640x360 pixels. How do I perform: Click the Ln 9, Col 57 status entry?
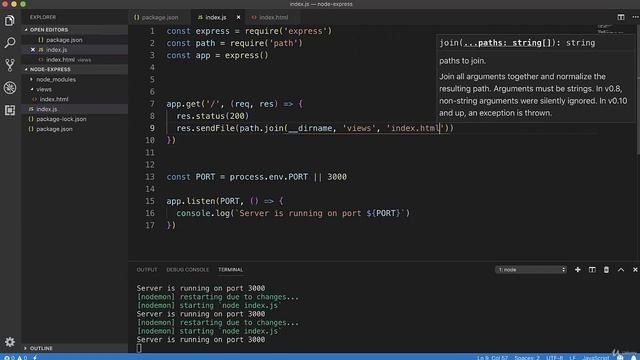[x=493, y=358]
